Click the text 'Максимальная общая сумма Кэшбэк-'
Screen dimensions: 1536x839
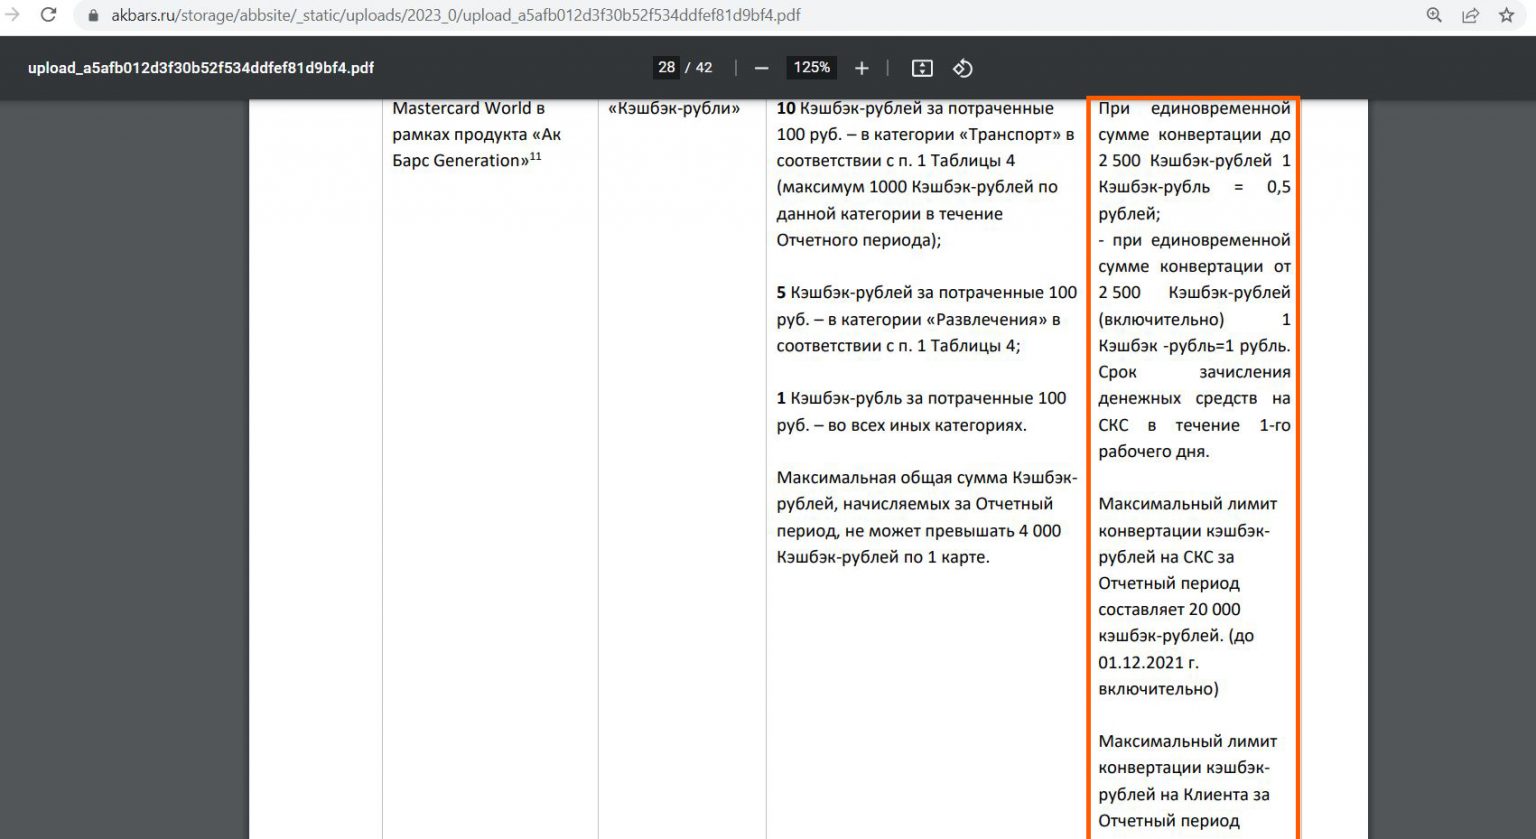[x=927, y=478]
